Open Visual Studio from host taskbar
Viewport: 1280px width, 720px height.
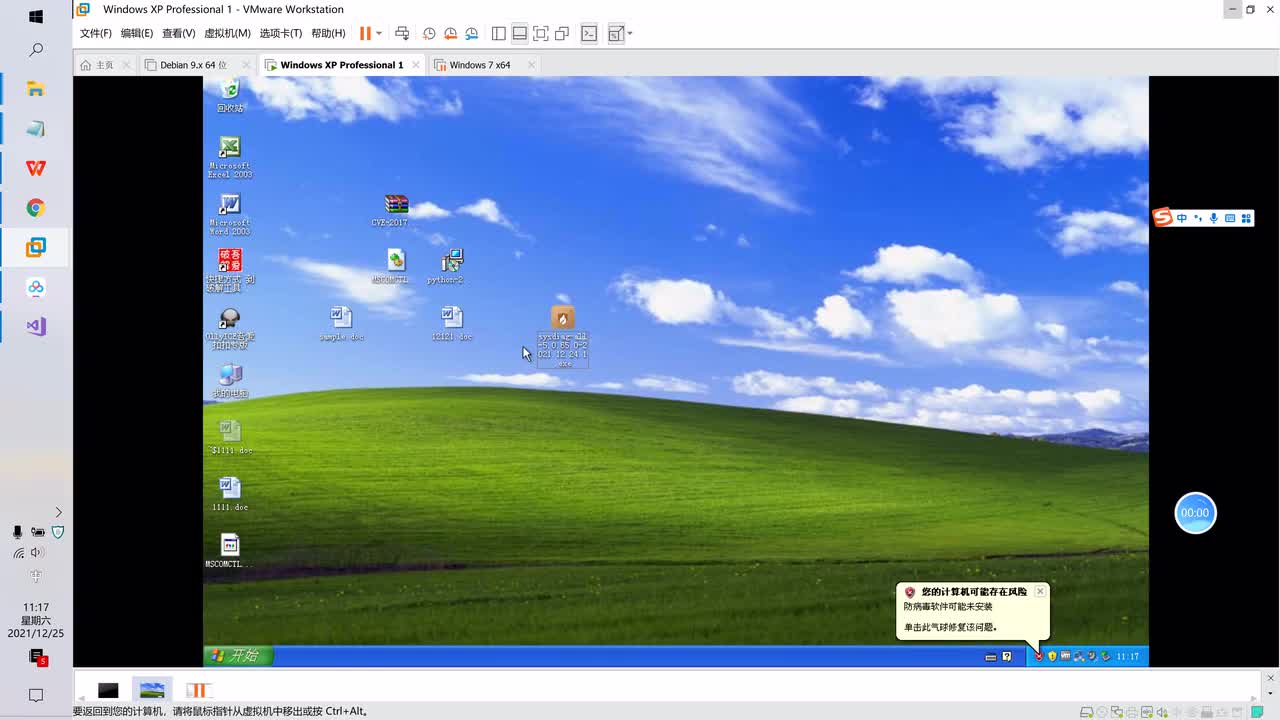click(36, 326)
